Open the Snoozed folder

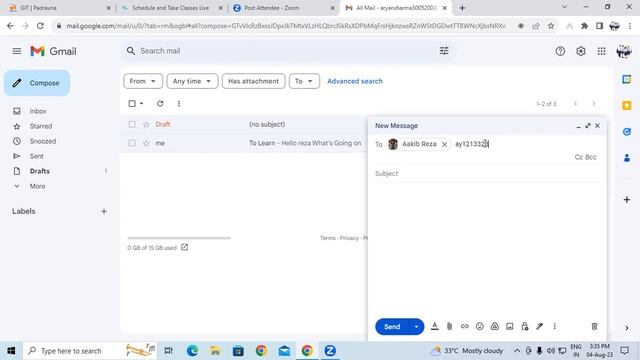click(x=42, y=141)
